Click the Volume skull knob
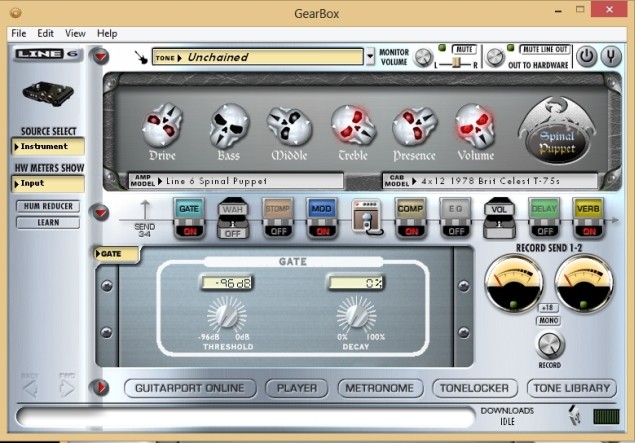The height and width of the screenshot is (443, 635). pyautogui.click(x=475, y=126)
